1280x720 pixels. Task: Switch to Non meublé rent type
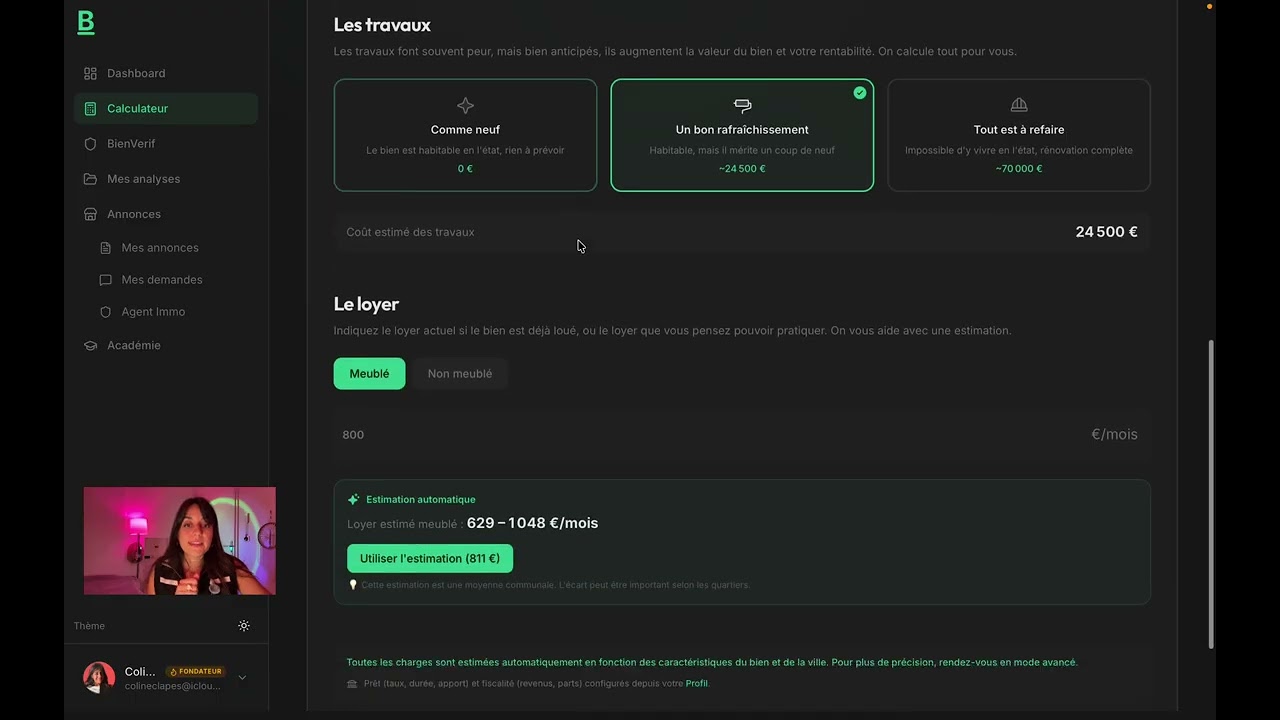[x=460, y=374]
